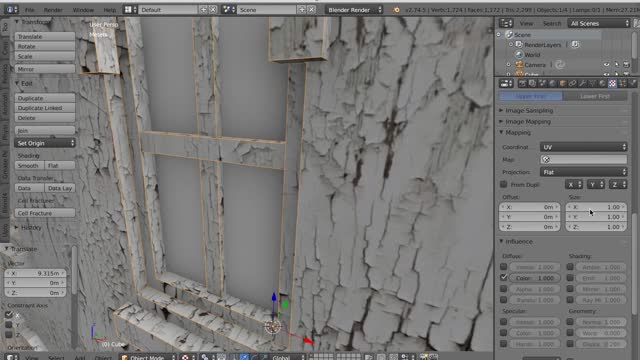Click the Camera object icon in outliner
Viewport: 640px width, 360px height.
click(x=519, y=64)
